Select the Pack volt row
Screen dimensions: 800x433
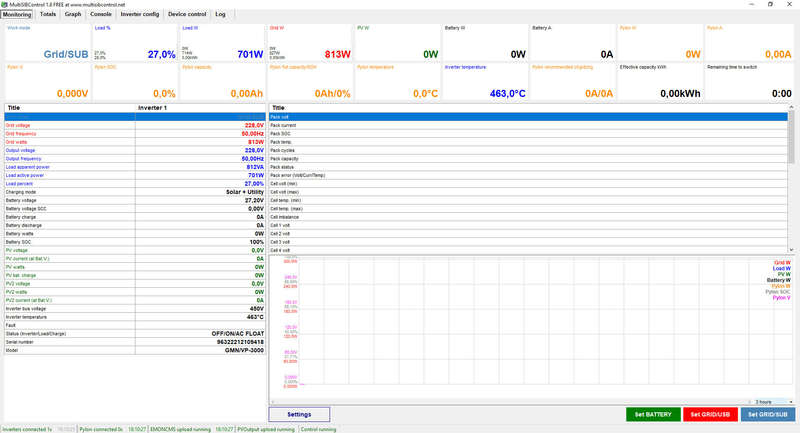(x=528, y=117)
